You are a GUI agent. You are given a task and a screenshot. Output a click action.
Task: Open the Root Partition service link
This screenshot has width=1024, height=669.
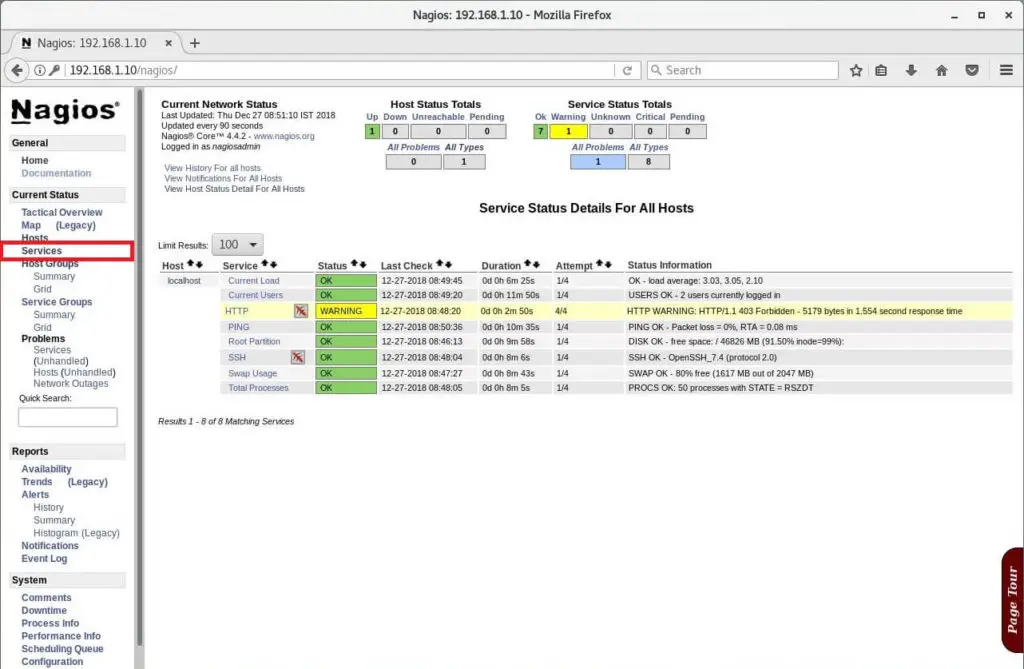(254, 342)
